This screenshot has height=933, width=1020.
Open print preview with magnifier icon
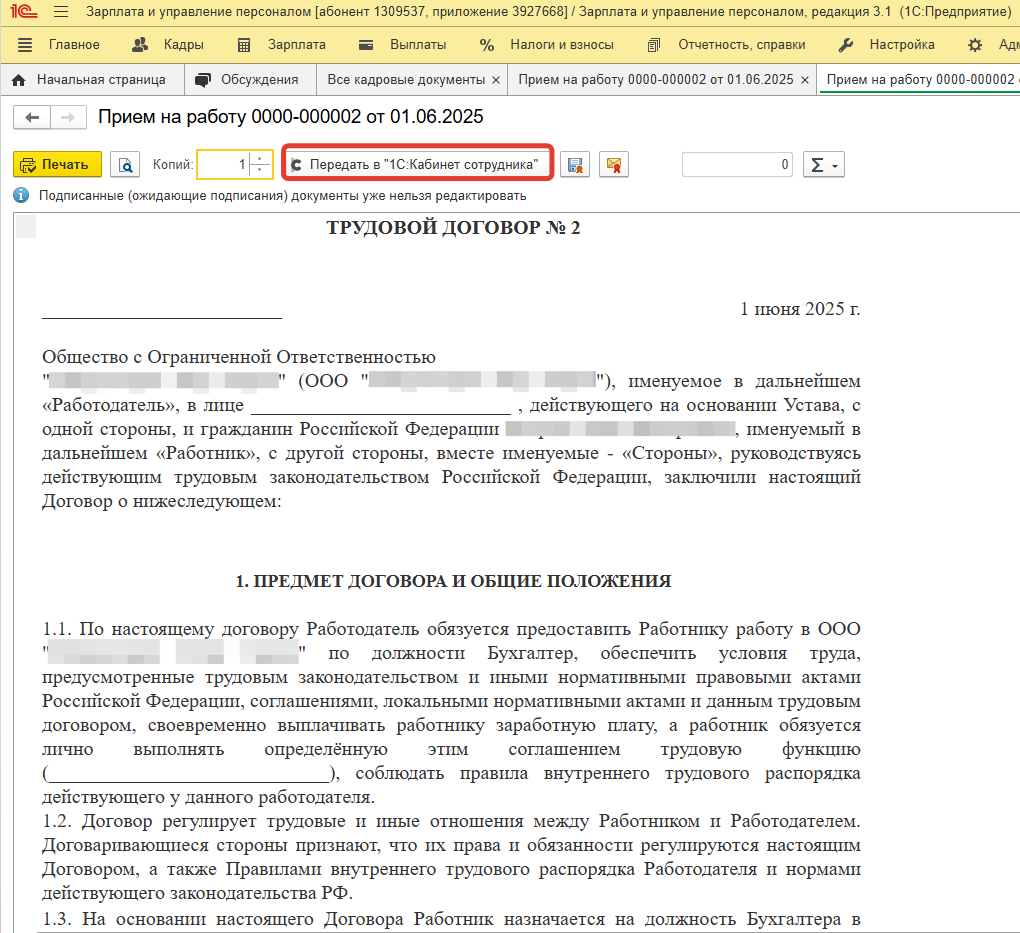pos(126,164)
